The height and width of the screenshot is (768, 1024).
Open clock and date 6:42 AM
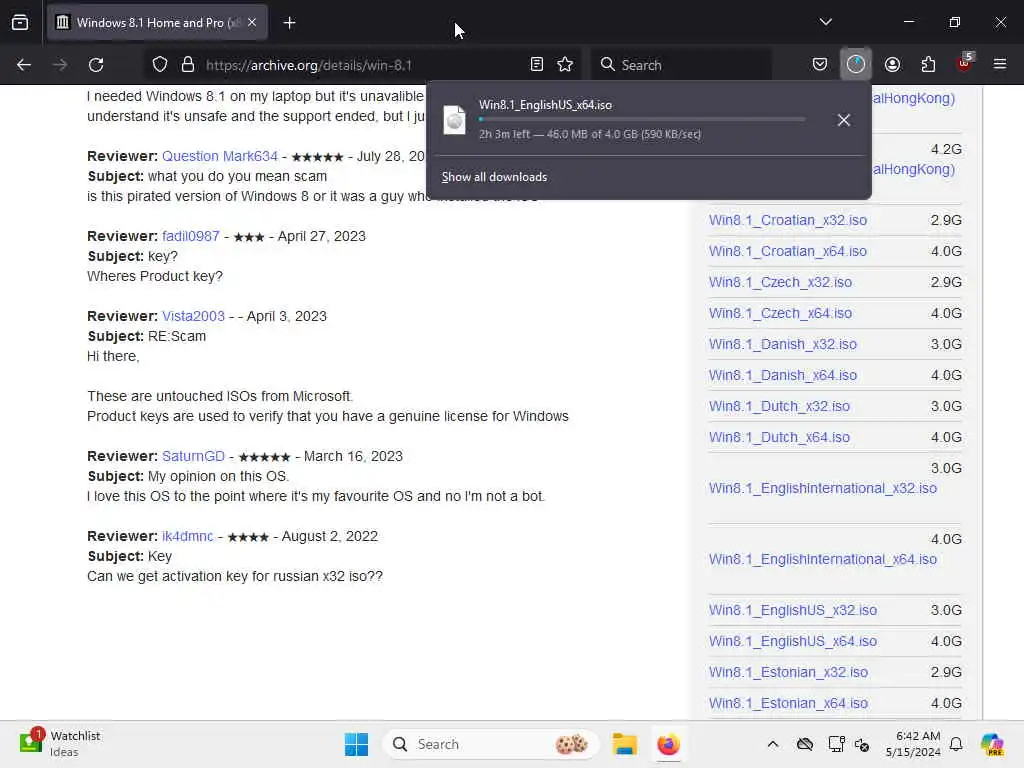click(x=913, y=744)
